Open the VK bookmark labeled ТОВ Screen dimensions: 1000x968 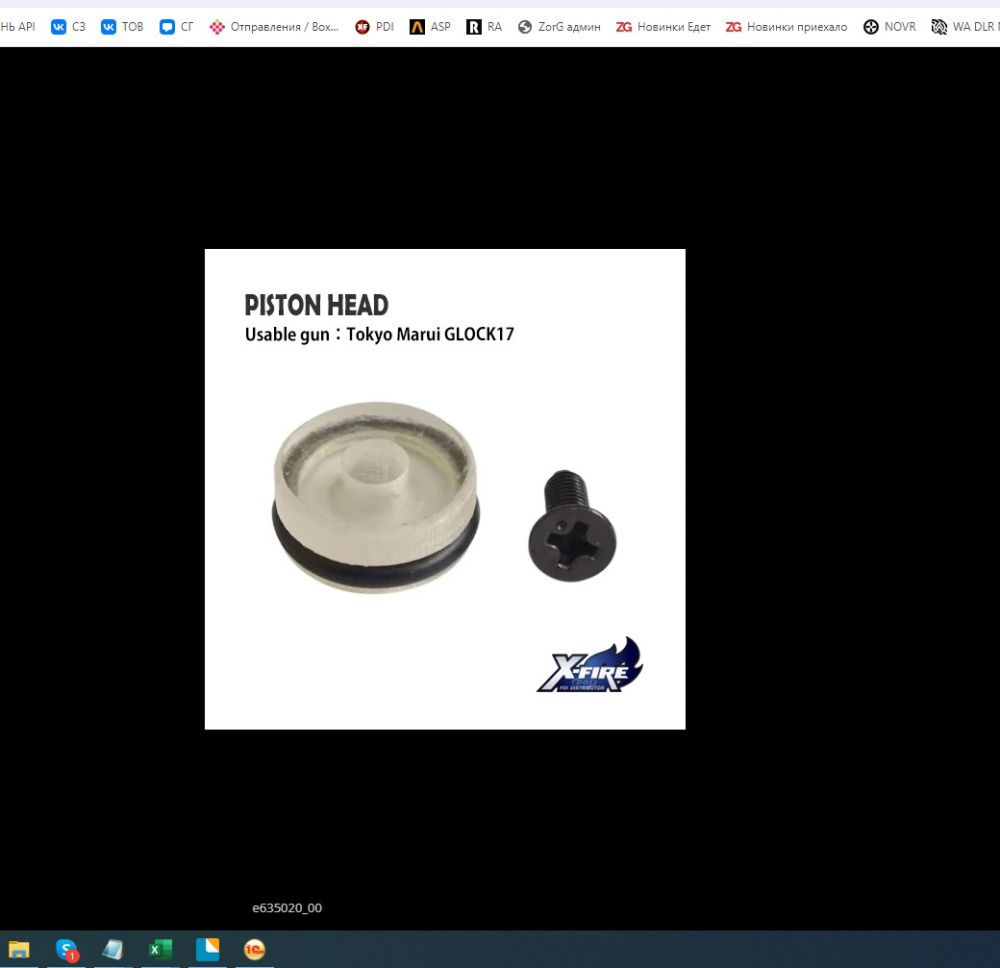coord(122,27)
